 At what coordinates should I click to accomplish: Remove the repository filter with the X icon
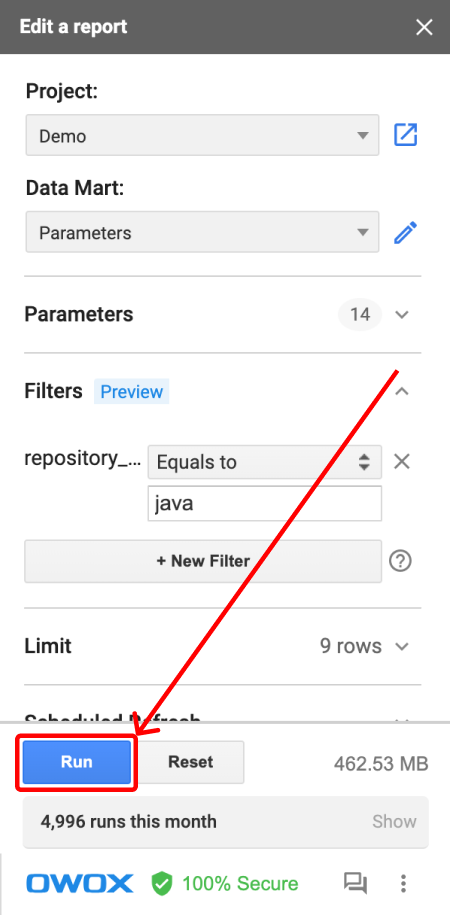coord(402,462)
